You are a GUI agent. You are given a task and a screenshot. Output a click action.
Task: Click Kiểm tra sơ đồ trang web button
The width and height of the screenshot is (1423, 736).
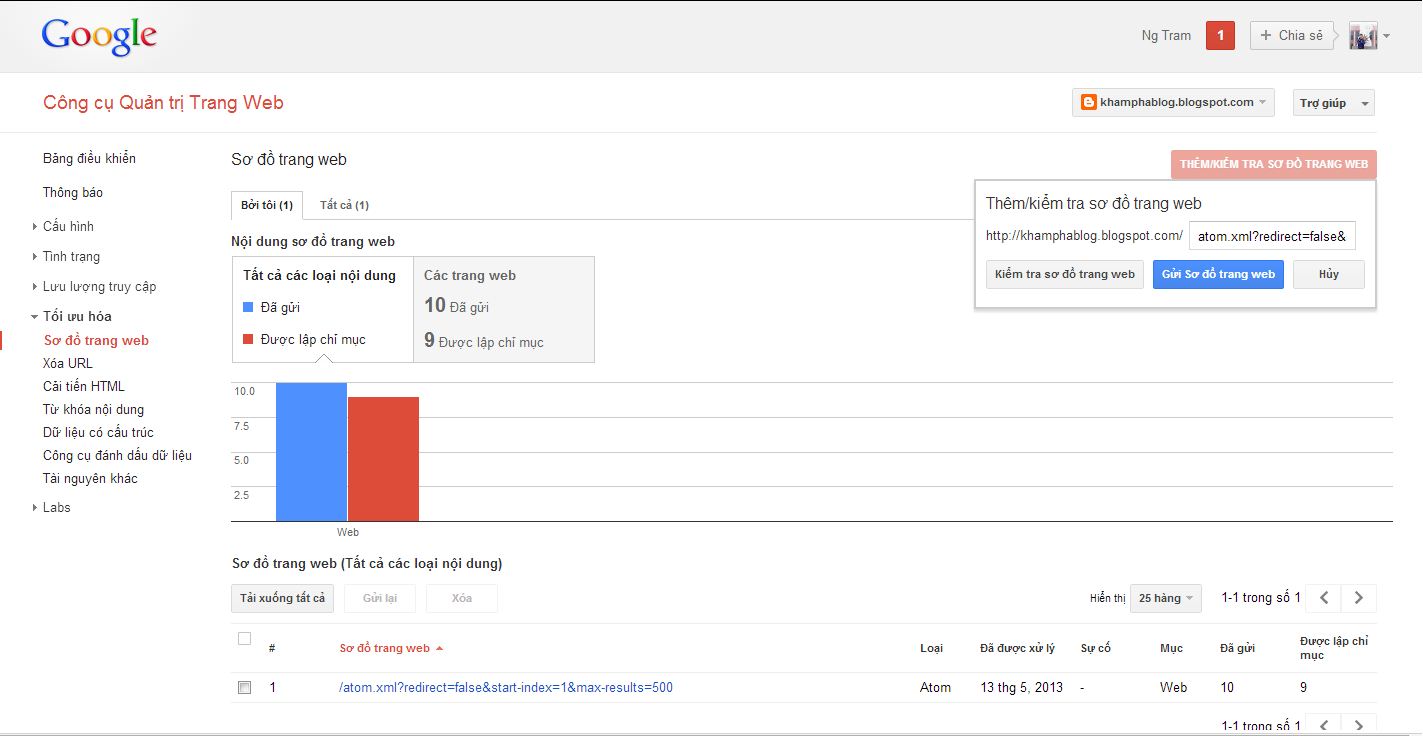click(1065, 274)
